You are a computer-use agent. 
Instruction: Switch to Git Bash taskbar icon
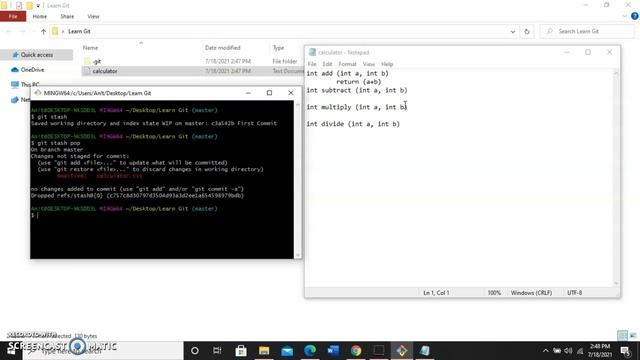click(402, 351)
